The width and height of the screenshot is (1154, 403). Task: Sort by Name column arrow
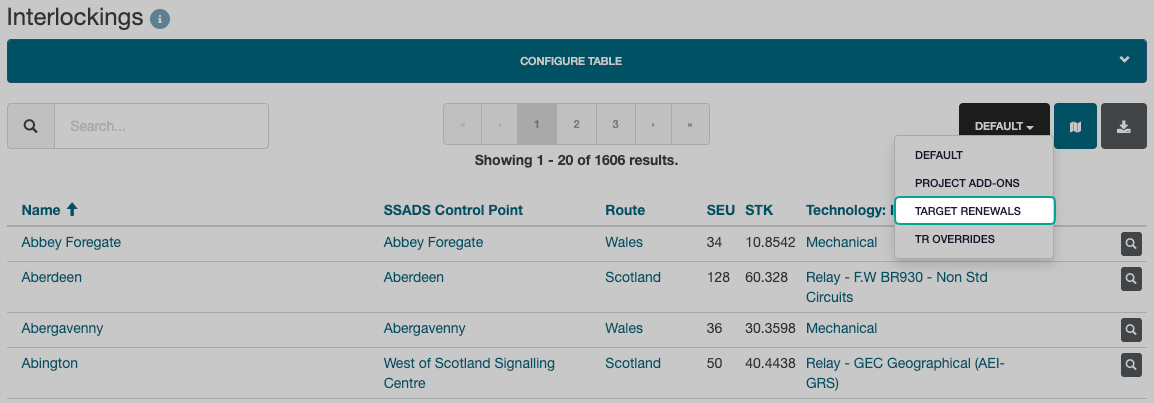72,210
